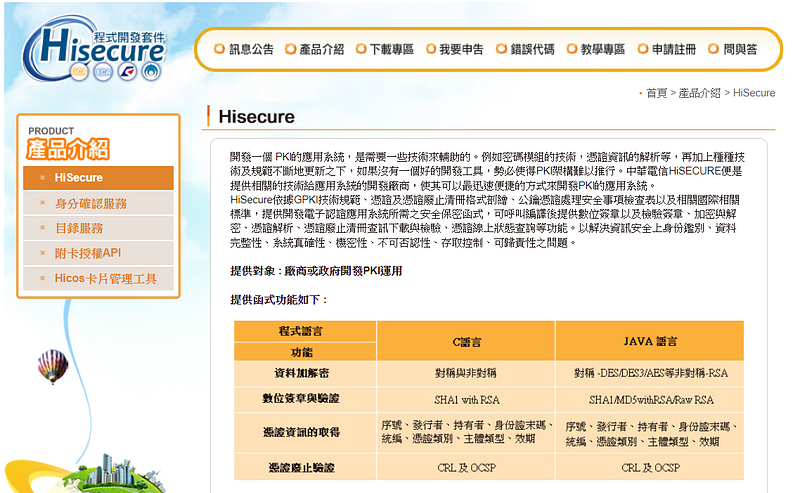
Task: Click the 對稱-DES/DES3/AES等非對稱-RSA cell
Action: click(650, 374)
